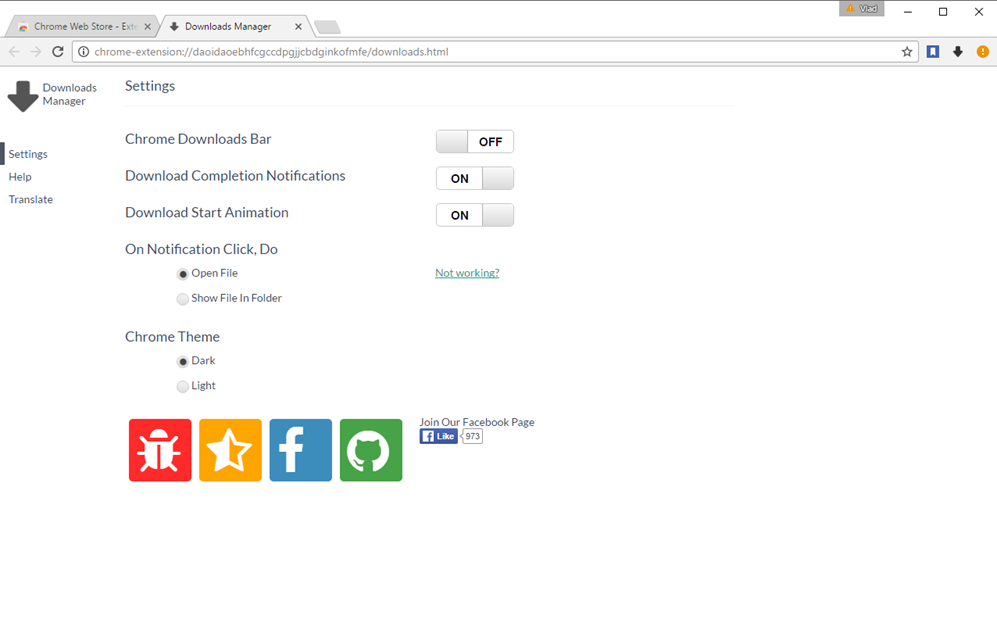Image resolution: width=997 pixels, height=619 pixels.
Task: Toggle Download Start Animation switch
Action: pos(475,215)
